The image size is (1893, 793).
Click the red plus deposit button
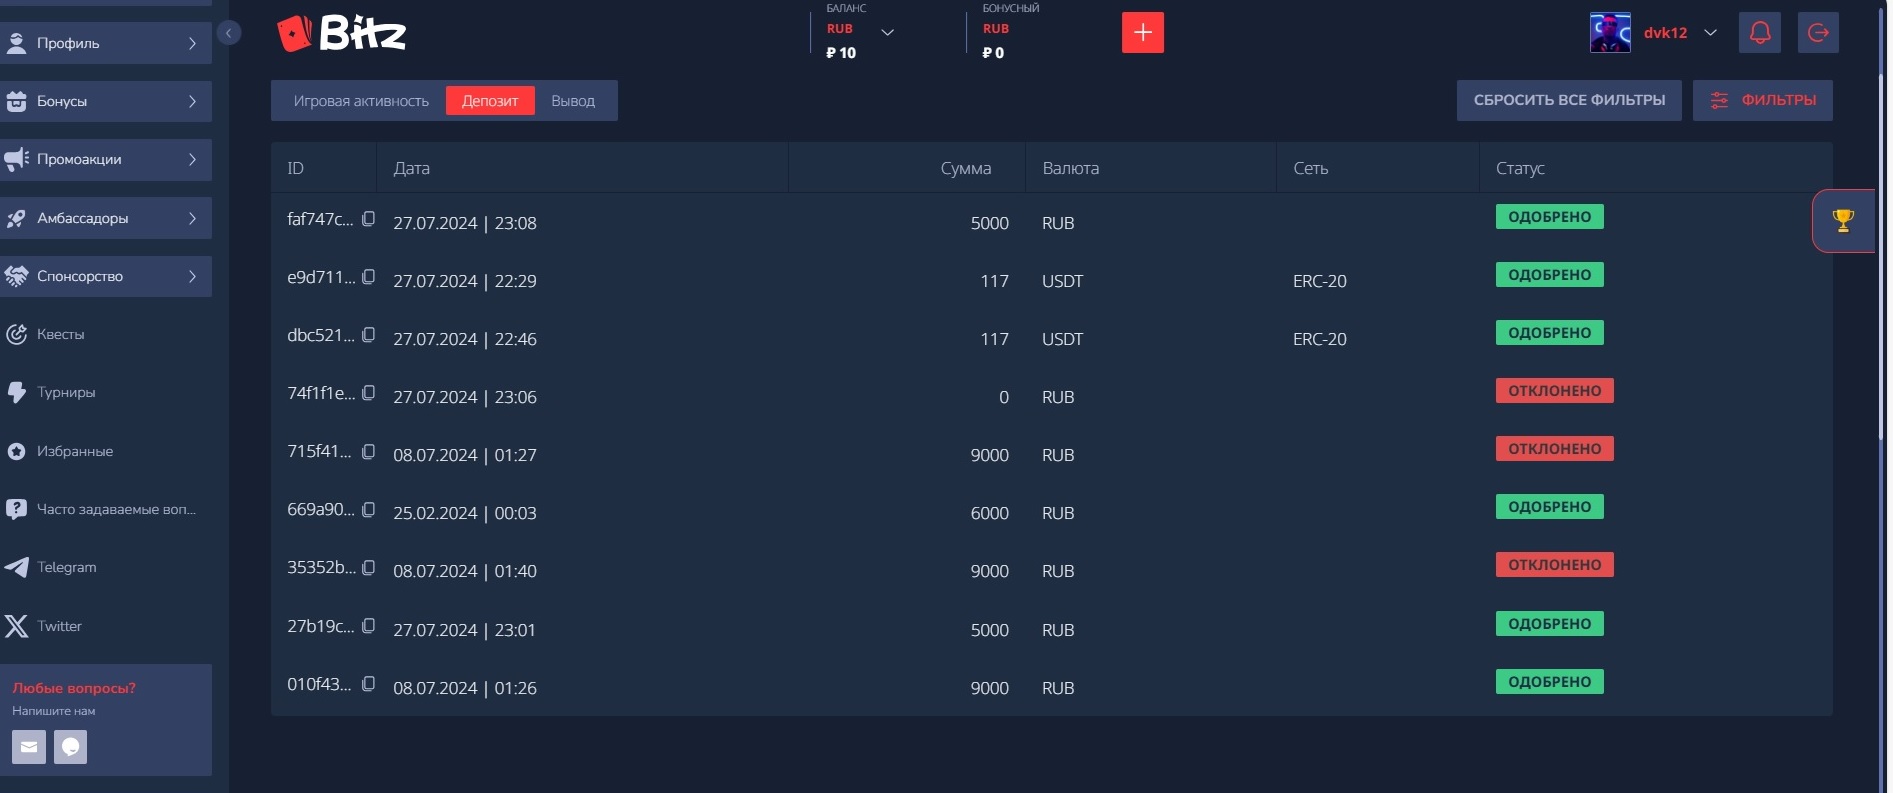click(x=1142, y=33)
